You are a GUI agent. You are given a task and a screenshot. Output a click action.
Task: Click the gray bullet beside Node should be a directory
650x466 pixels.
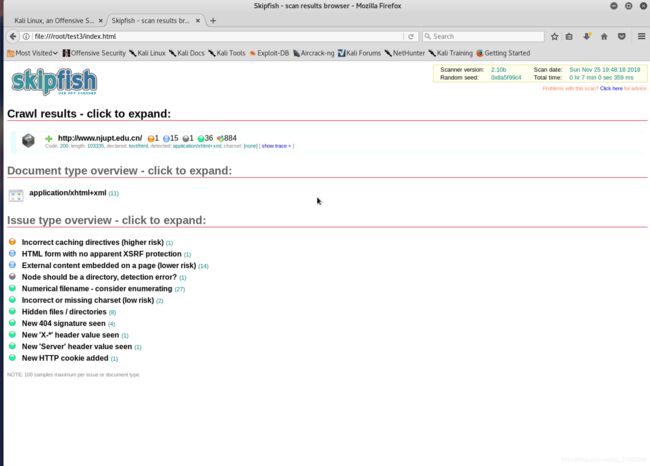click(12, 277)
